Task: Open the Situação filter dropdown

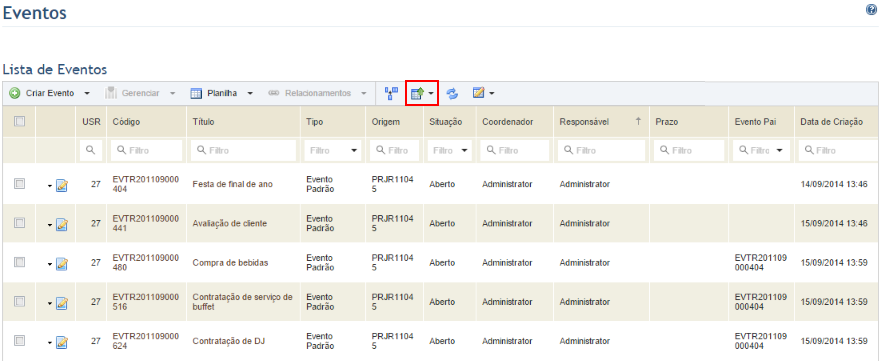Action: pyautogui.click(x=464, y=151)
